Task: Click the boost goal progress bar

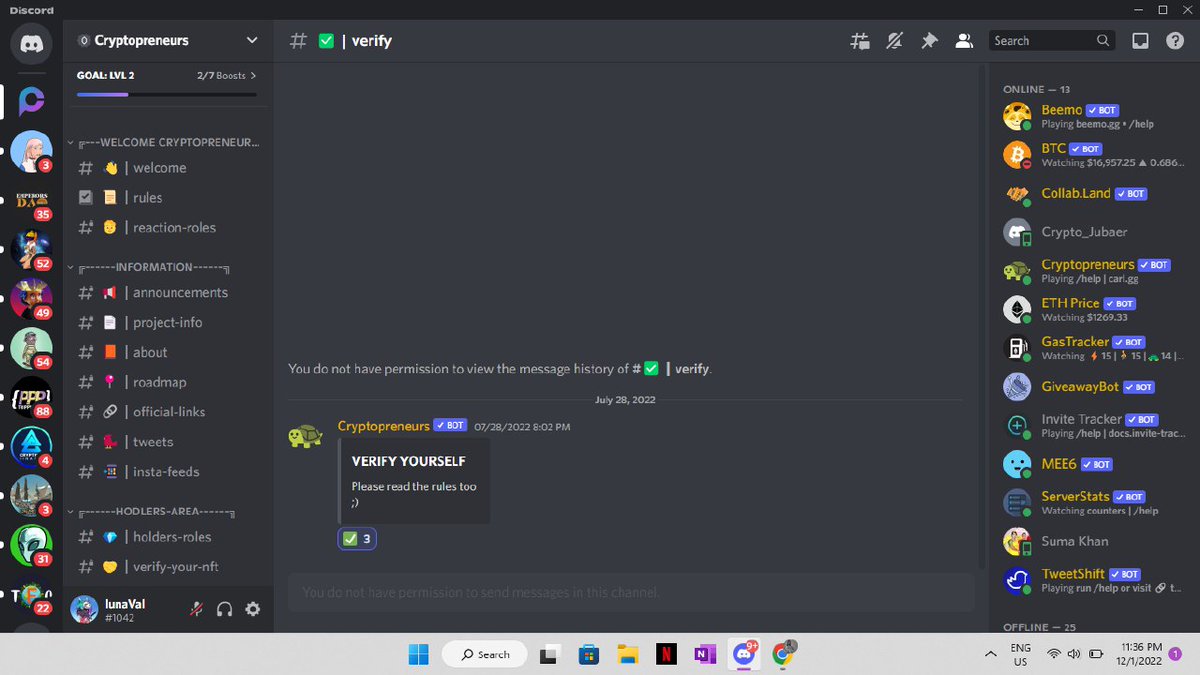Action: click(167, 94)
